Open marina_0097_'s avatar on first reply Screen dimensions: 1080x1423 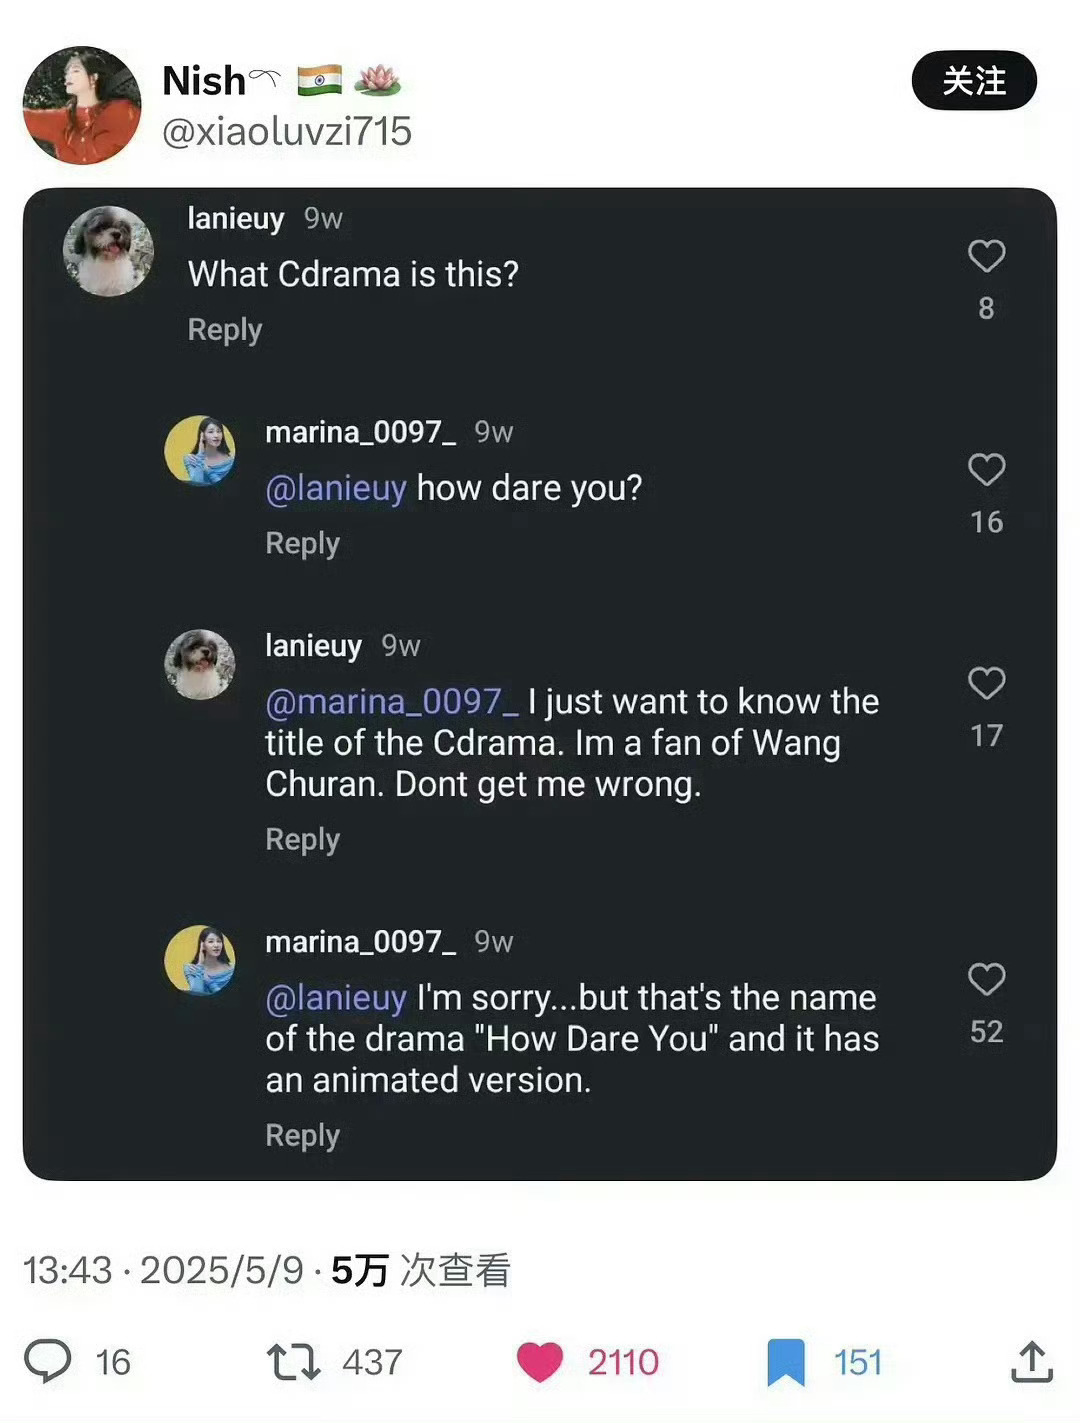(200, 451)
